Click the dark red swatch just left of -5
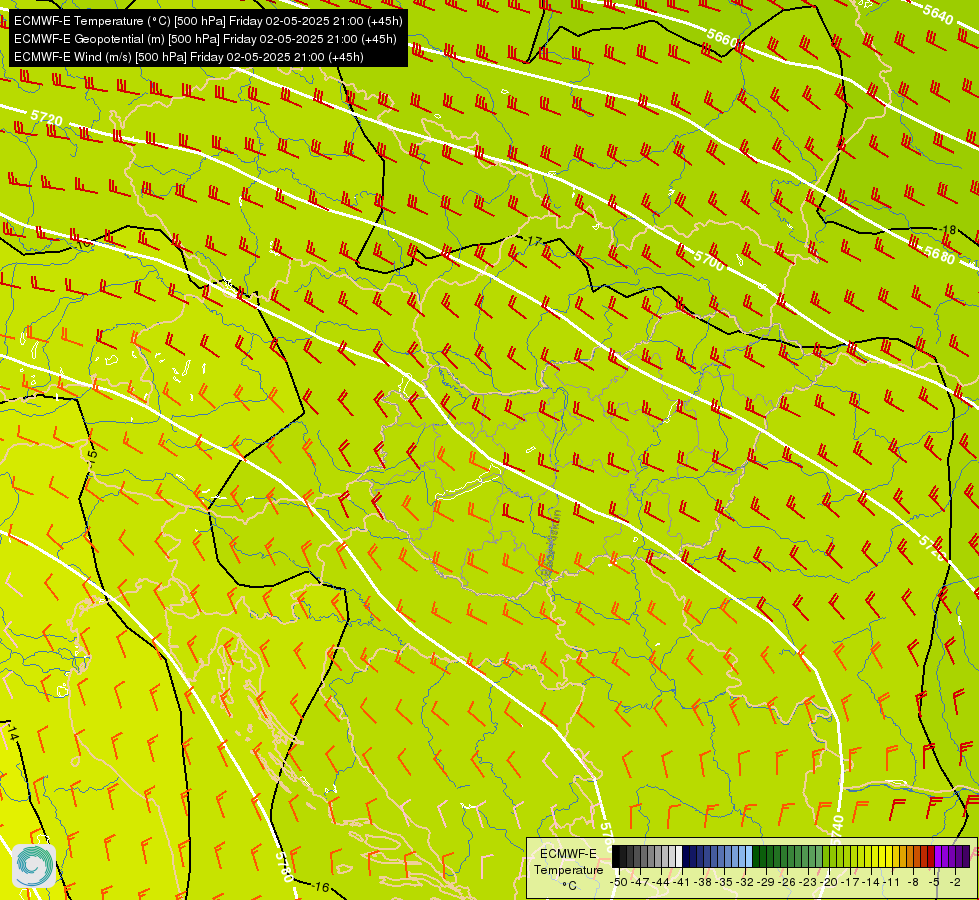 click(x=931, y=856)
